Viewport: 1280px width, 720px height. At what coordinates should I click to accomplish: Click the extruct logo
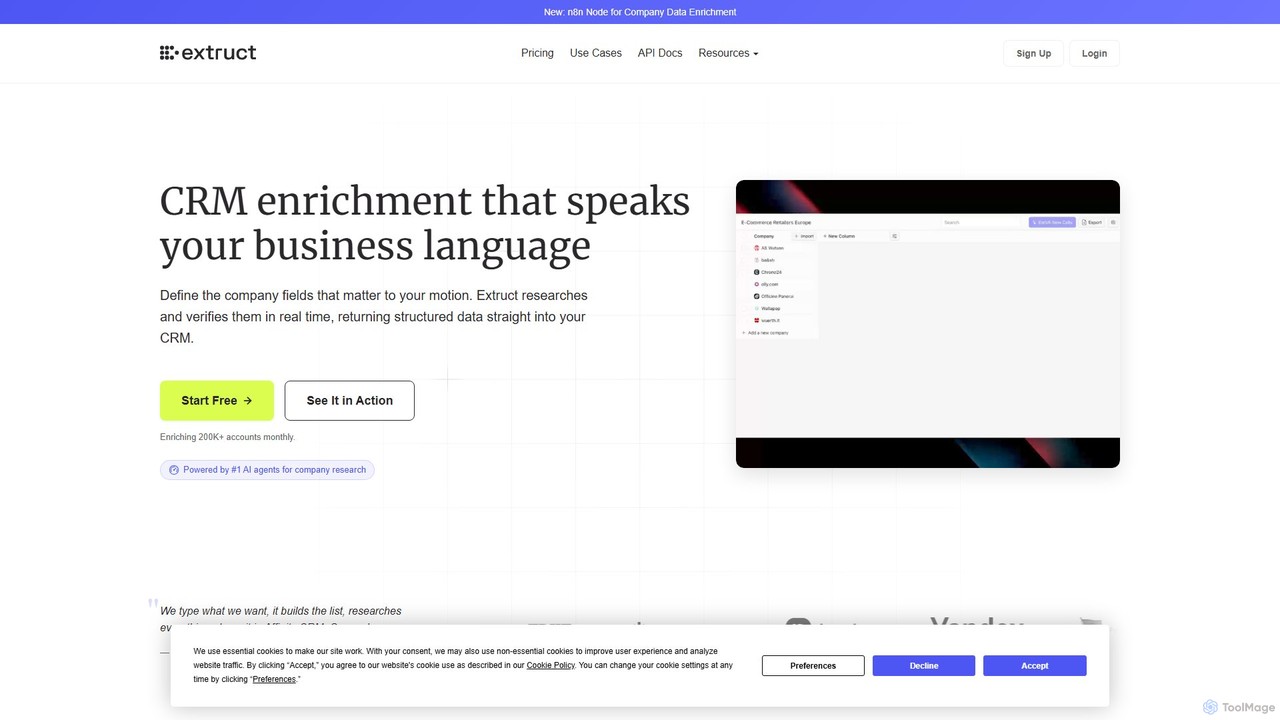point(208,53)
